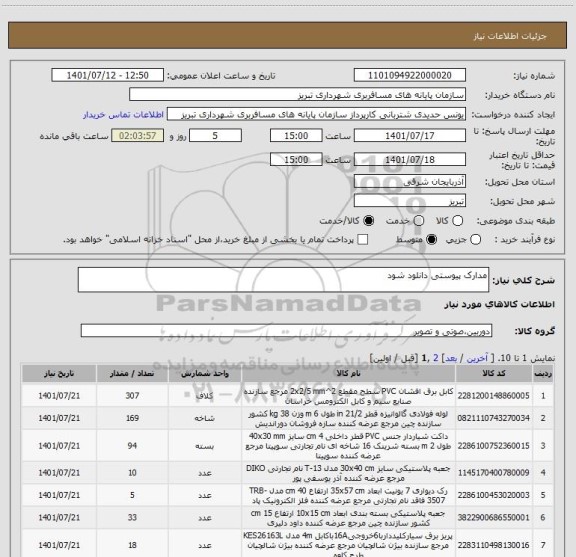The width and height of the screenshot is (576, 557).
Task: Click product code 2286100752360015
Action: pos(494,446)
